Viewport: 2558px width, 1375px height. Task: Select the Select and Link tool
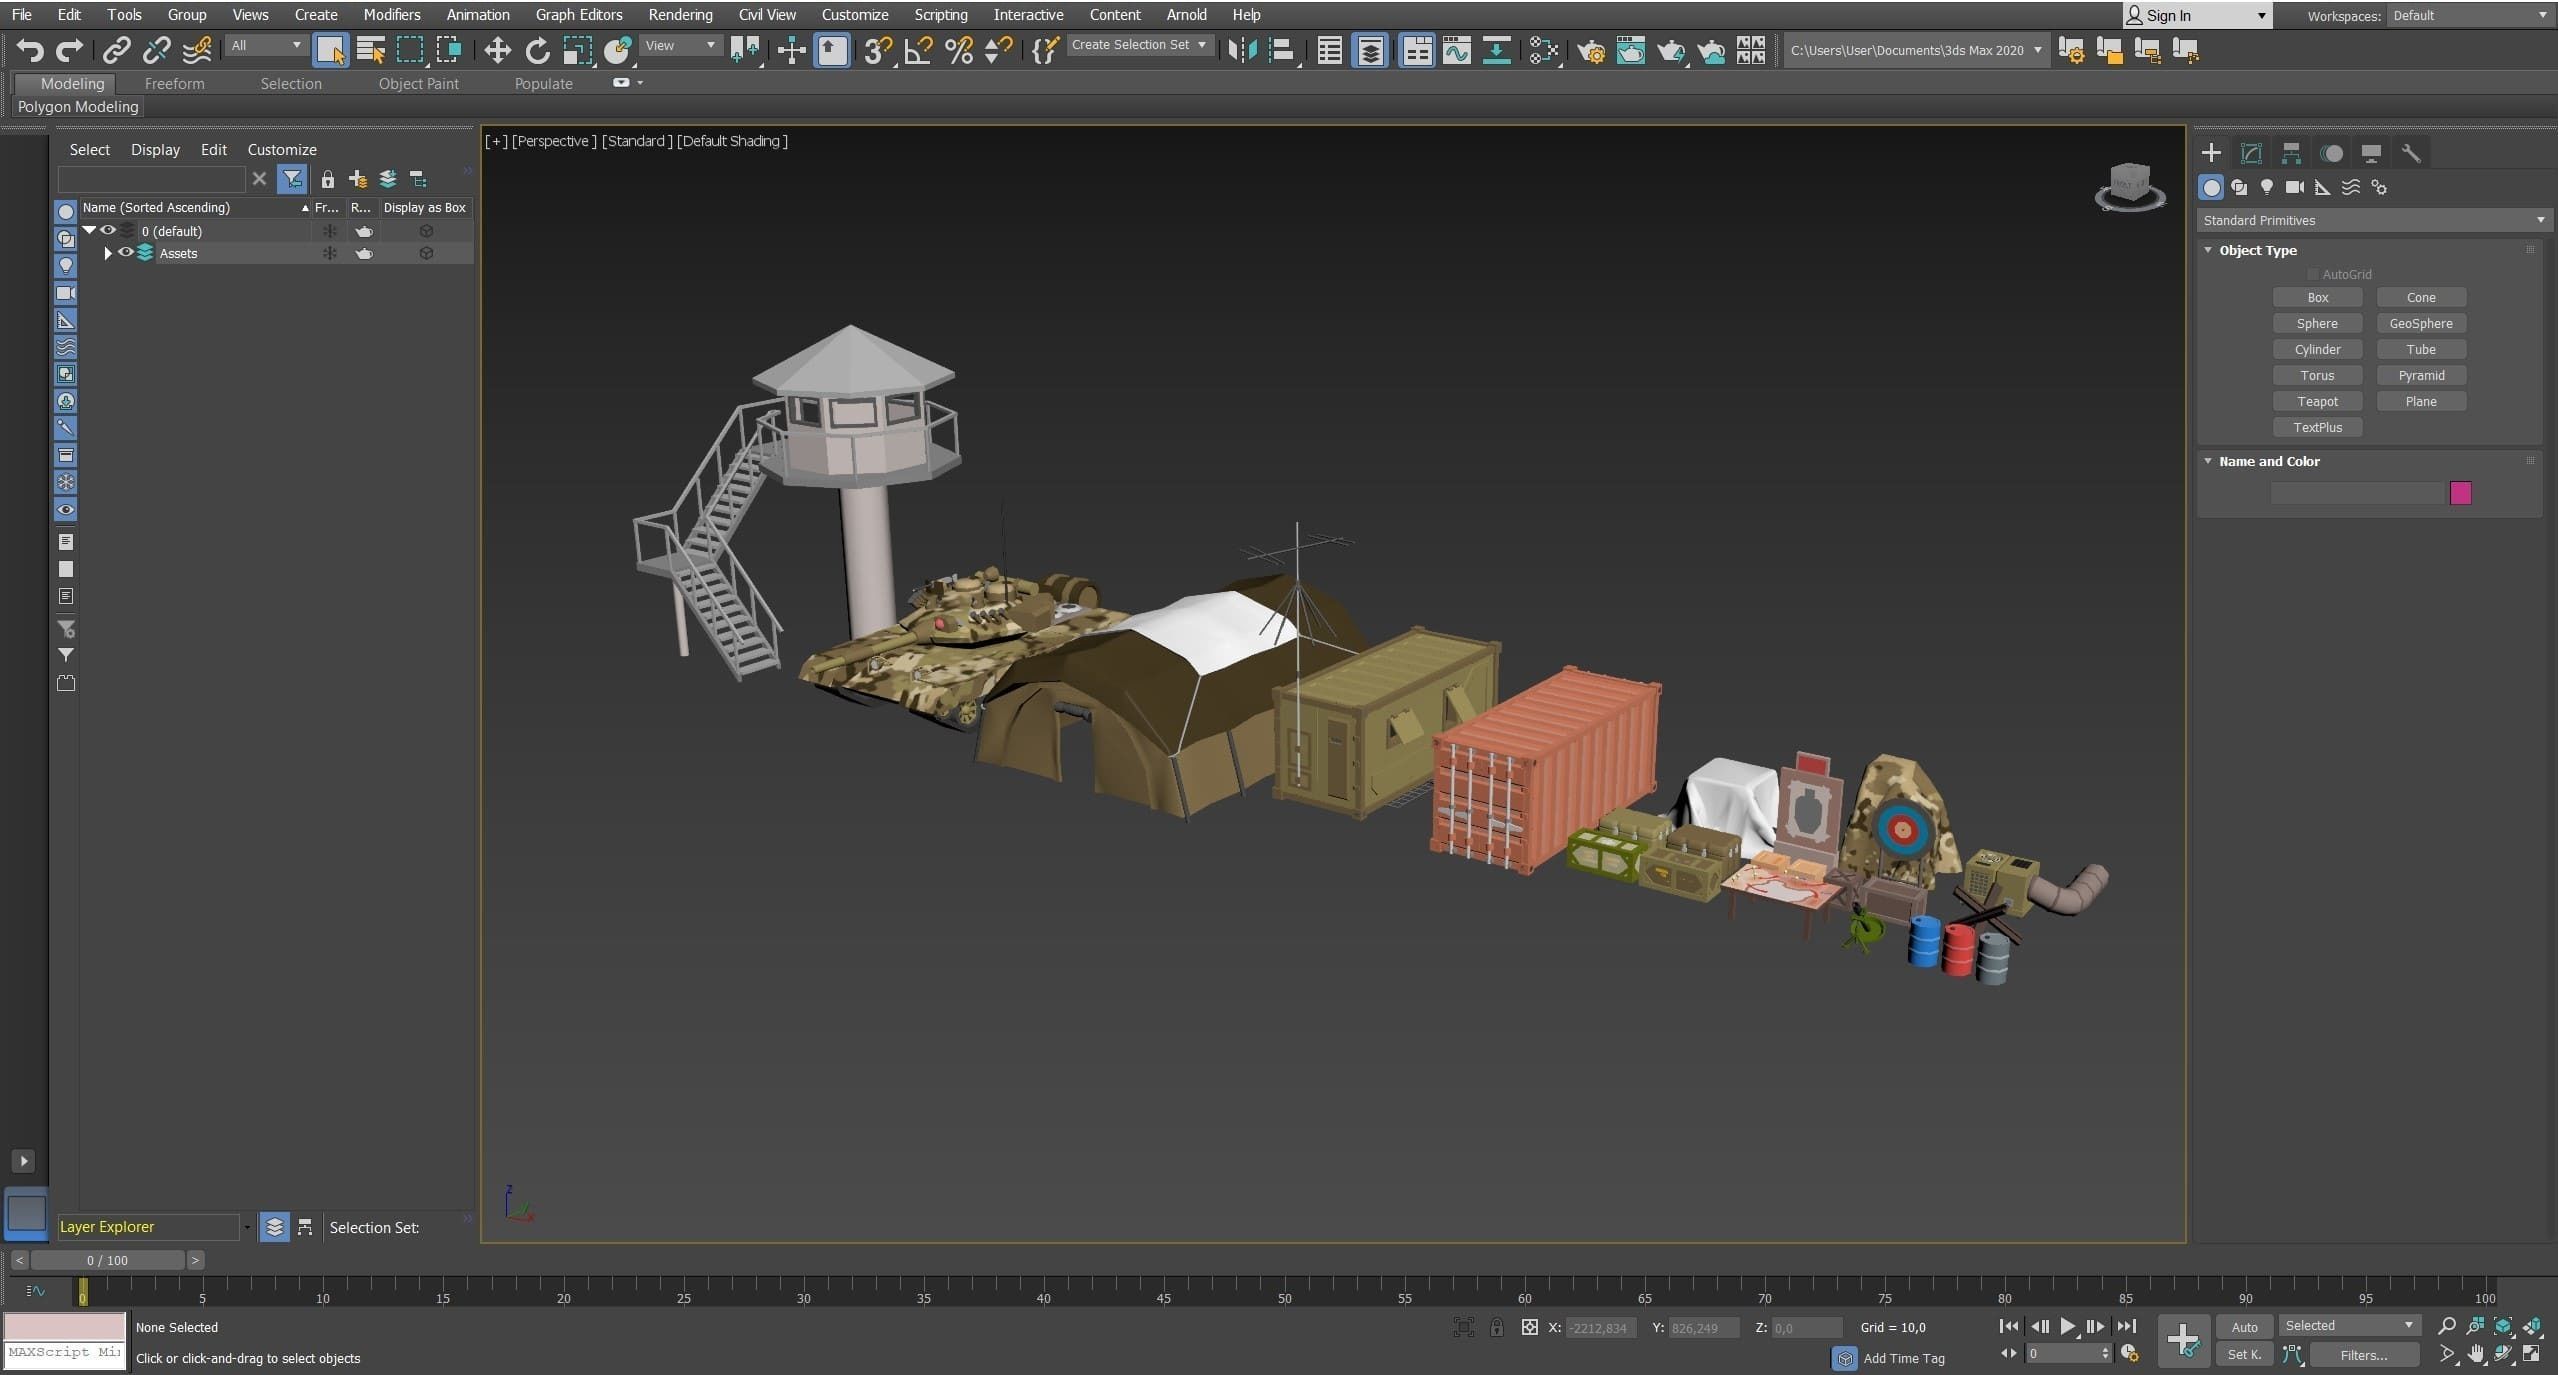(117, 50)
